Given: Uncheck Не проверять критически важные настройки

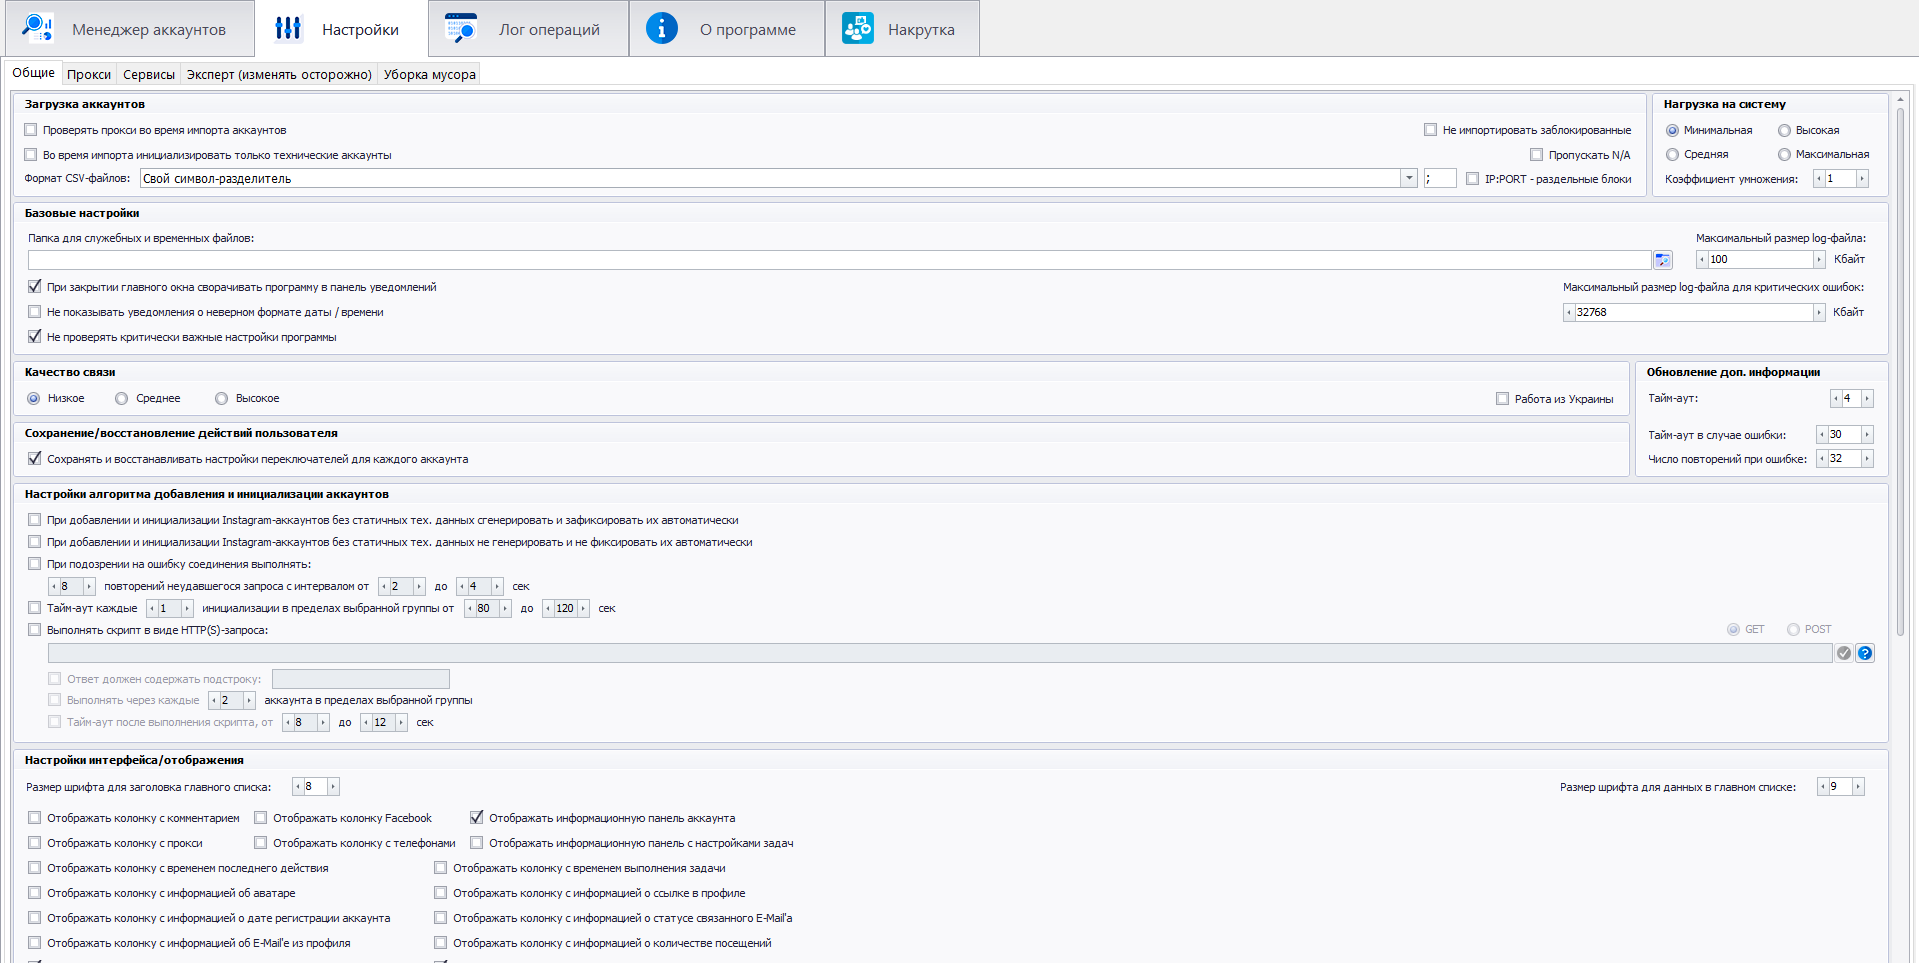Looking at the screenshot, I should [x=35, y=337].
